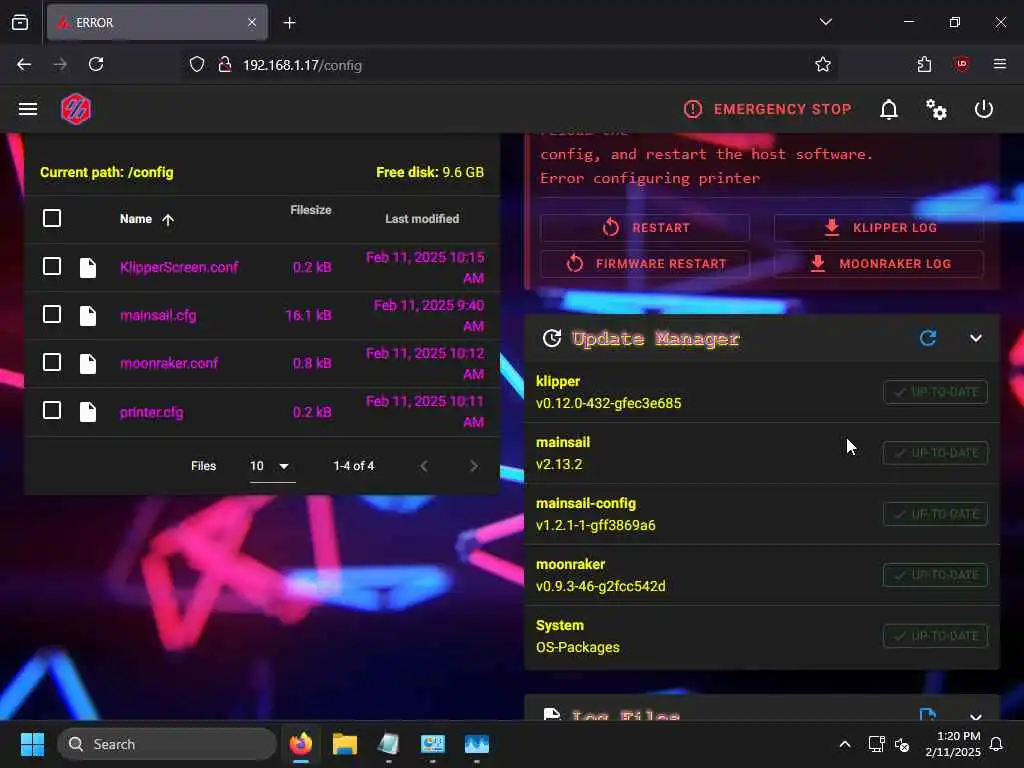Check the moonraker.conf checkbox
This screenshot has width=1024, height=768.
point(52,362)
